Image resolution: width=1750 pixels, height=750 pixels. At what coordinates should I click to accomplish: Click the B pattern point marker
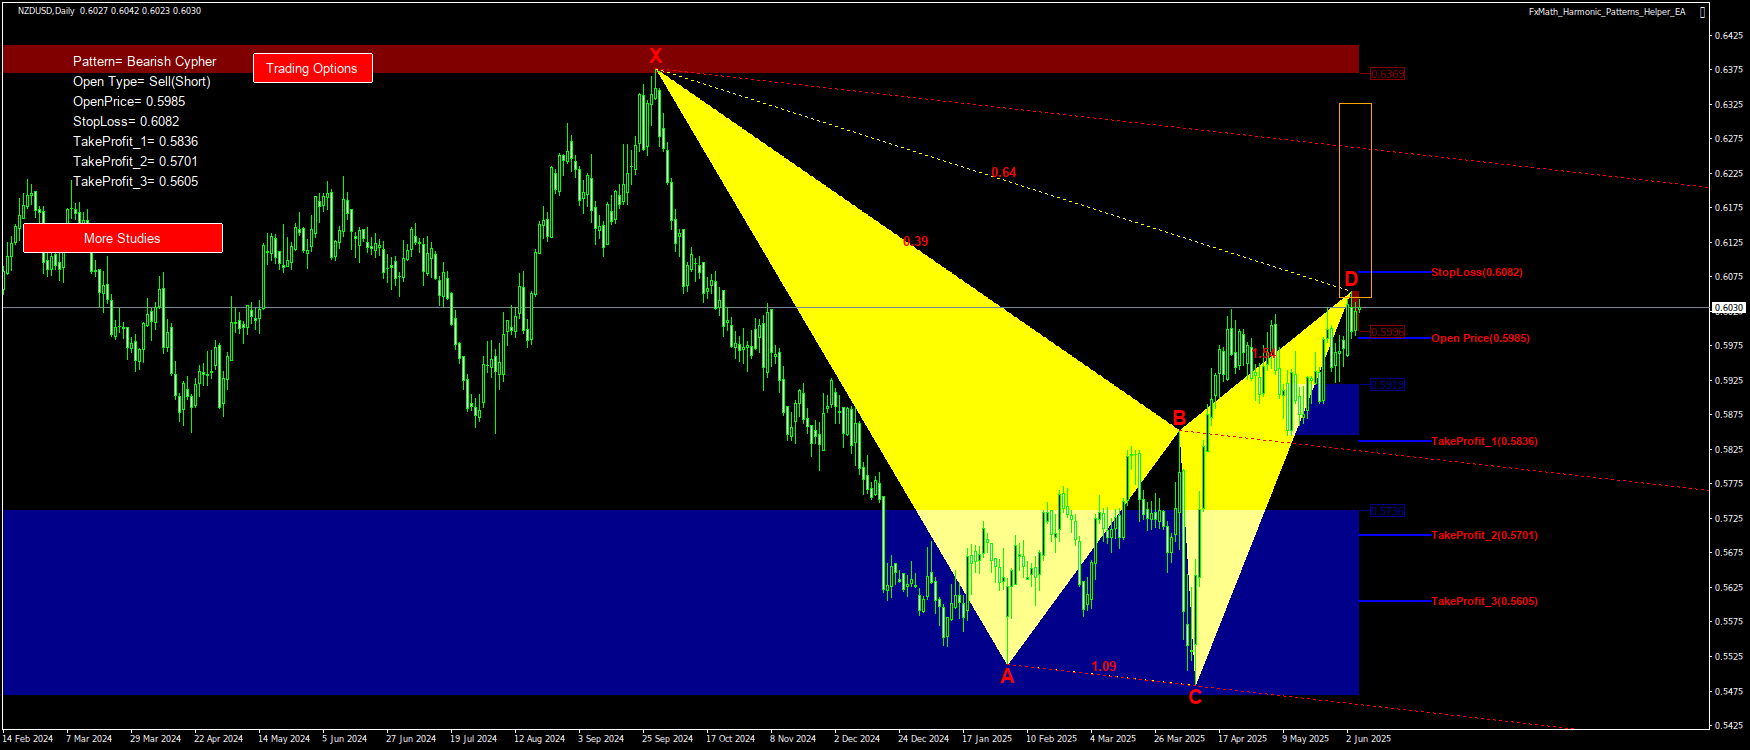pos(1179,418)
